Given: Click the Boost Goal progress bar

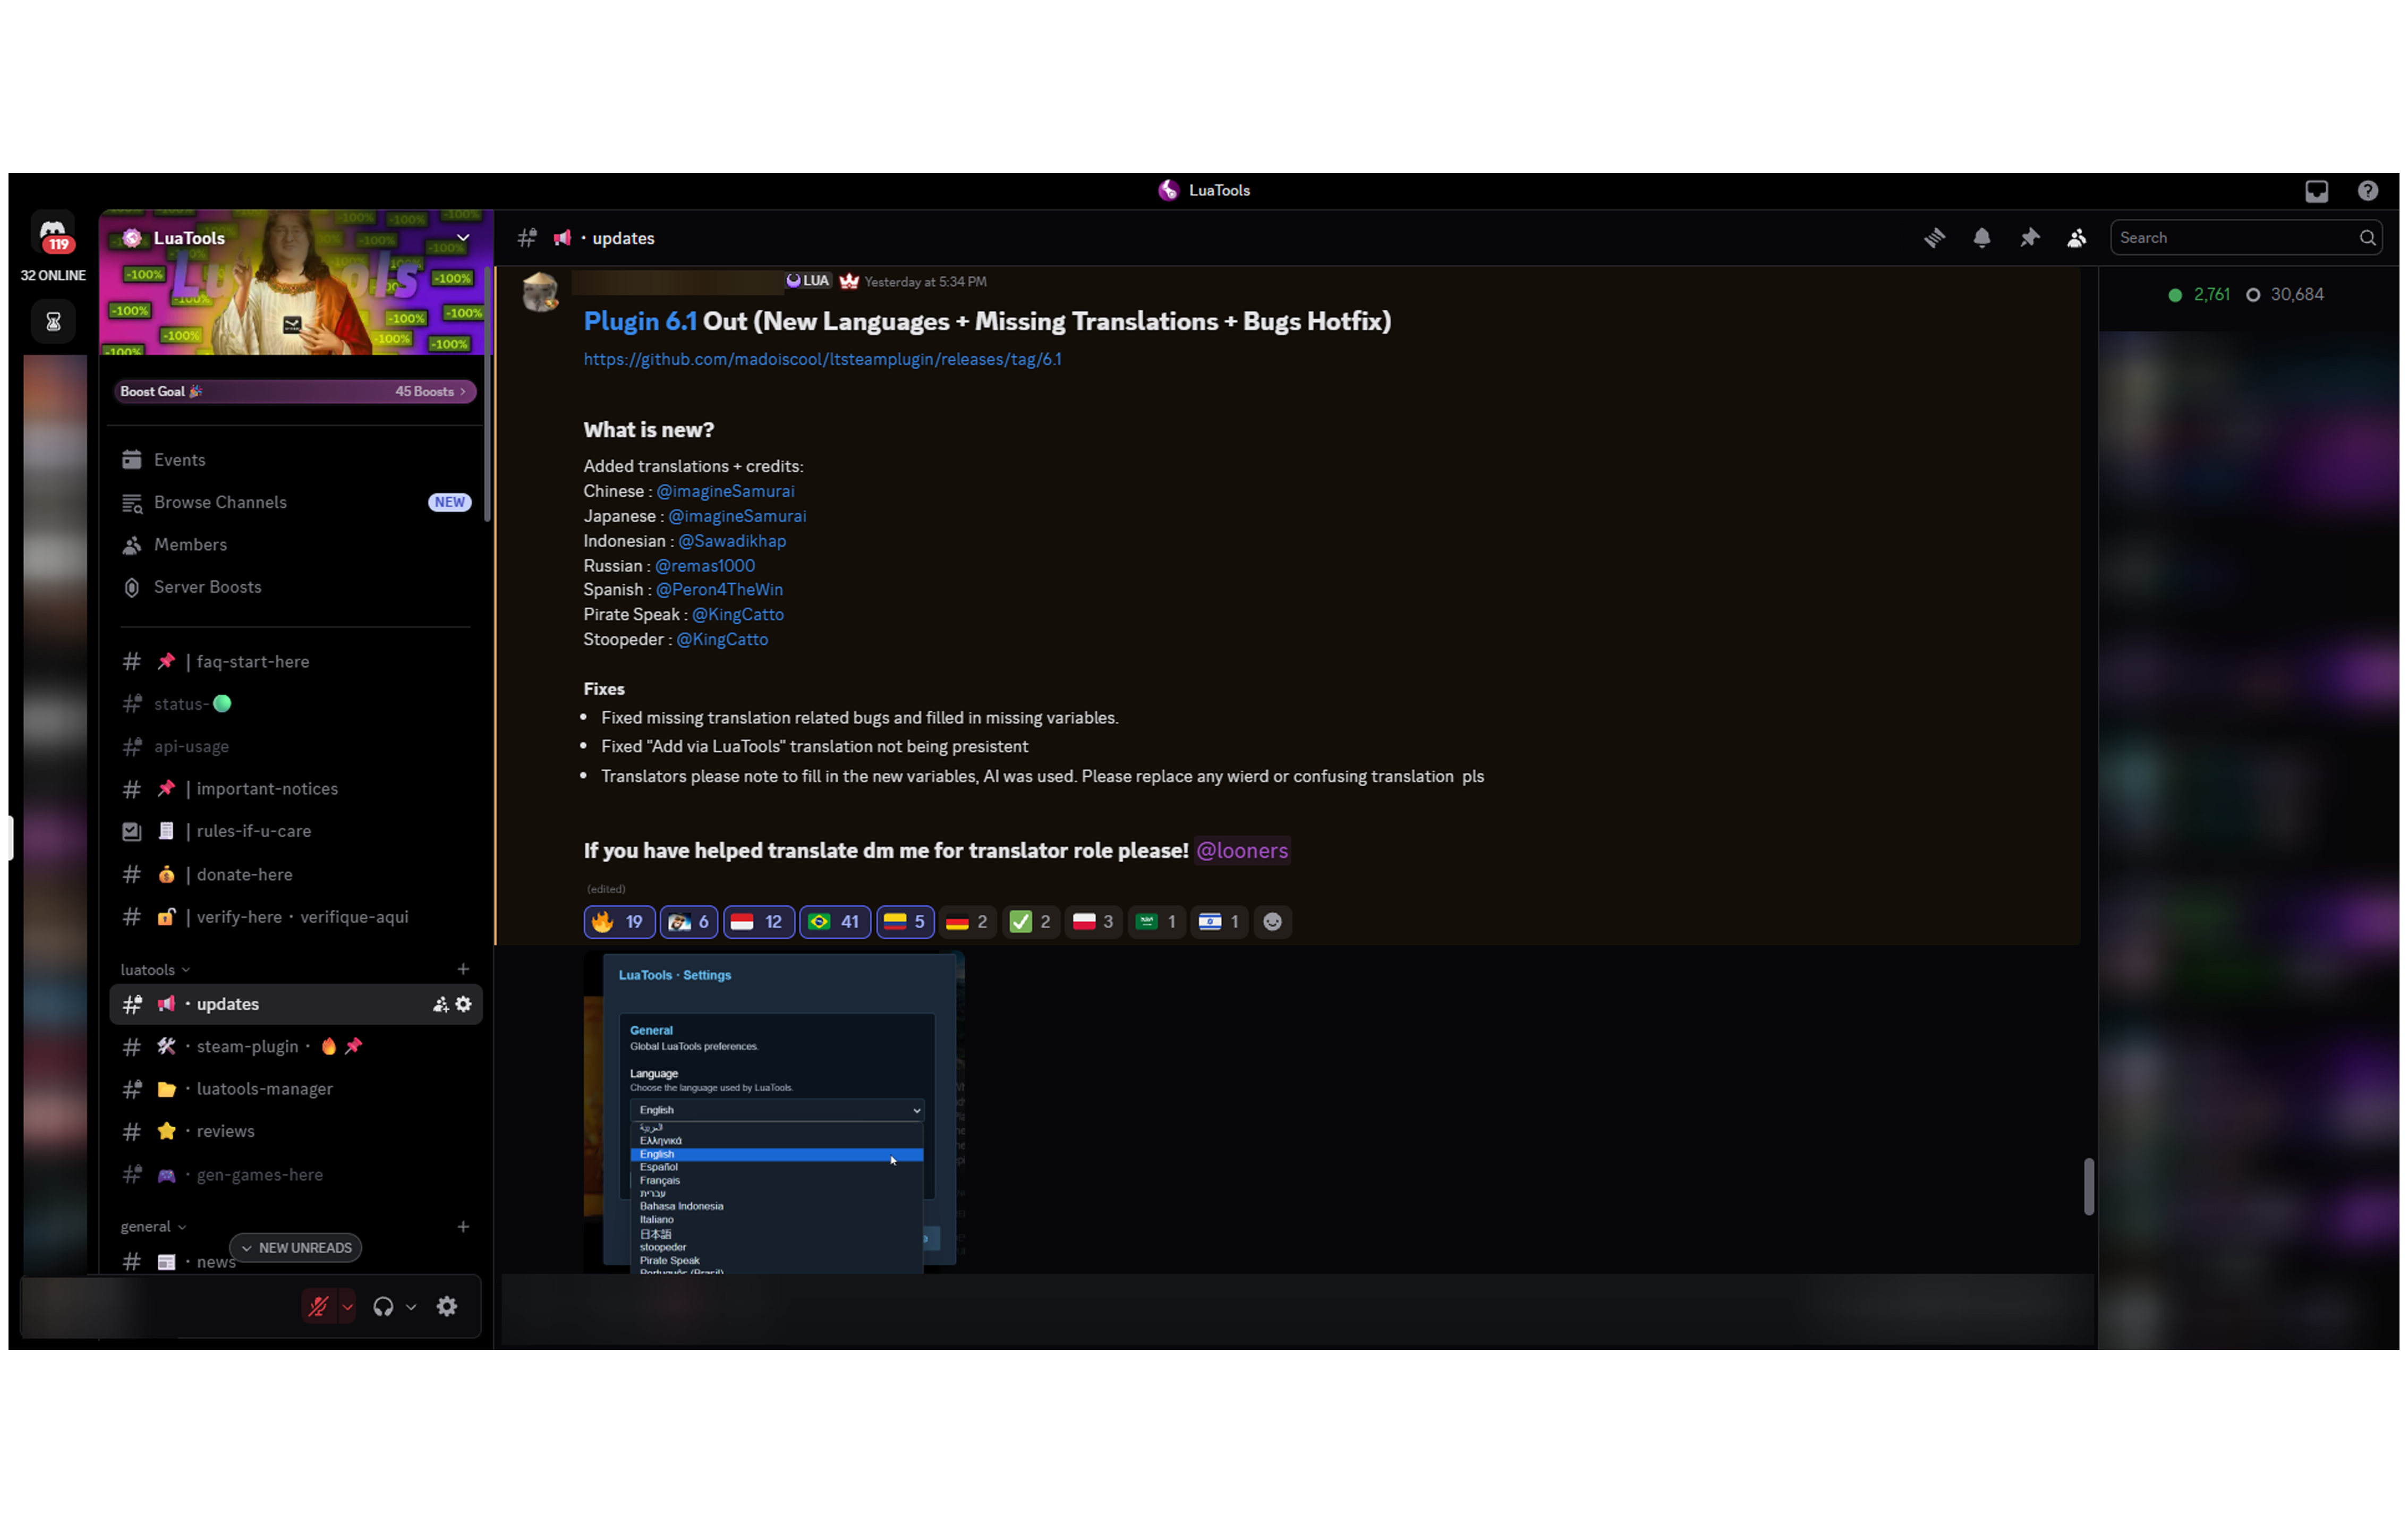Looking at the screenshot, I should (295, 391).
